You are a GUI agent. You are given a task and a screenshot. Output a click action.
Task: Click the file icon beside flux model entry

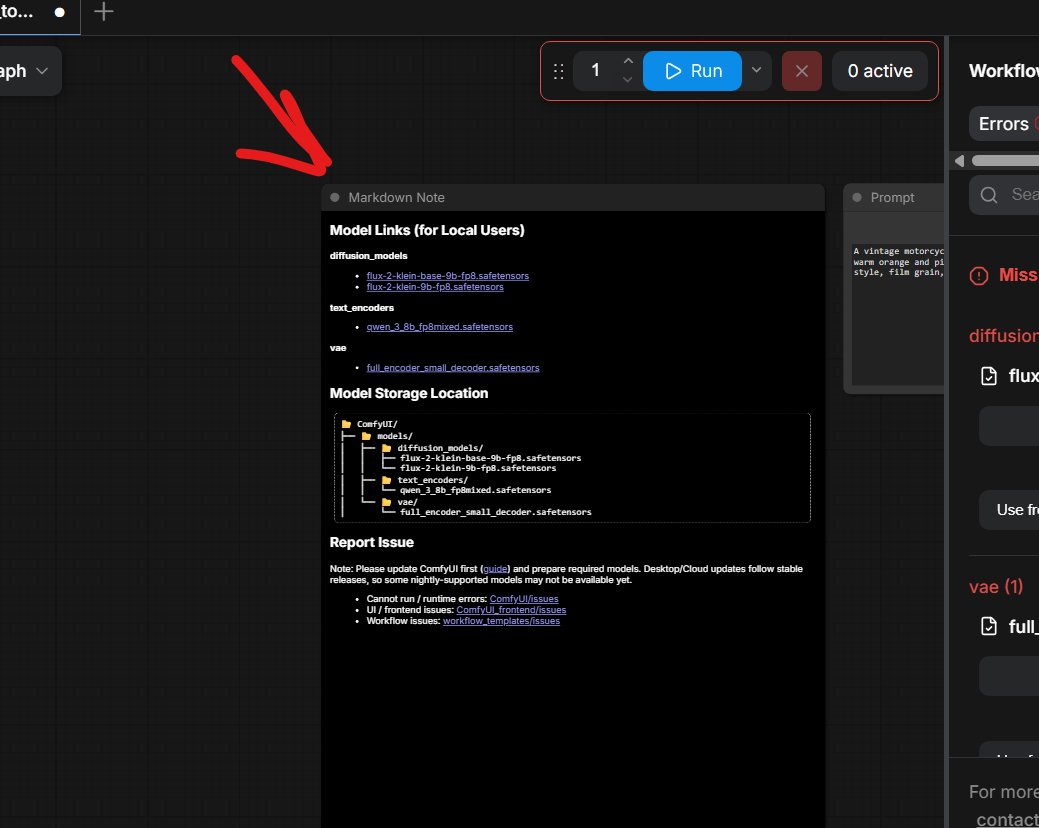989,376
